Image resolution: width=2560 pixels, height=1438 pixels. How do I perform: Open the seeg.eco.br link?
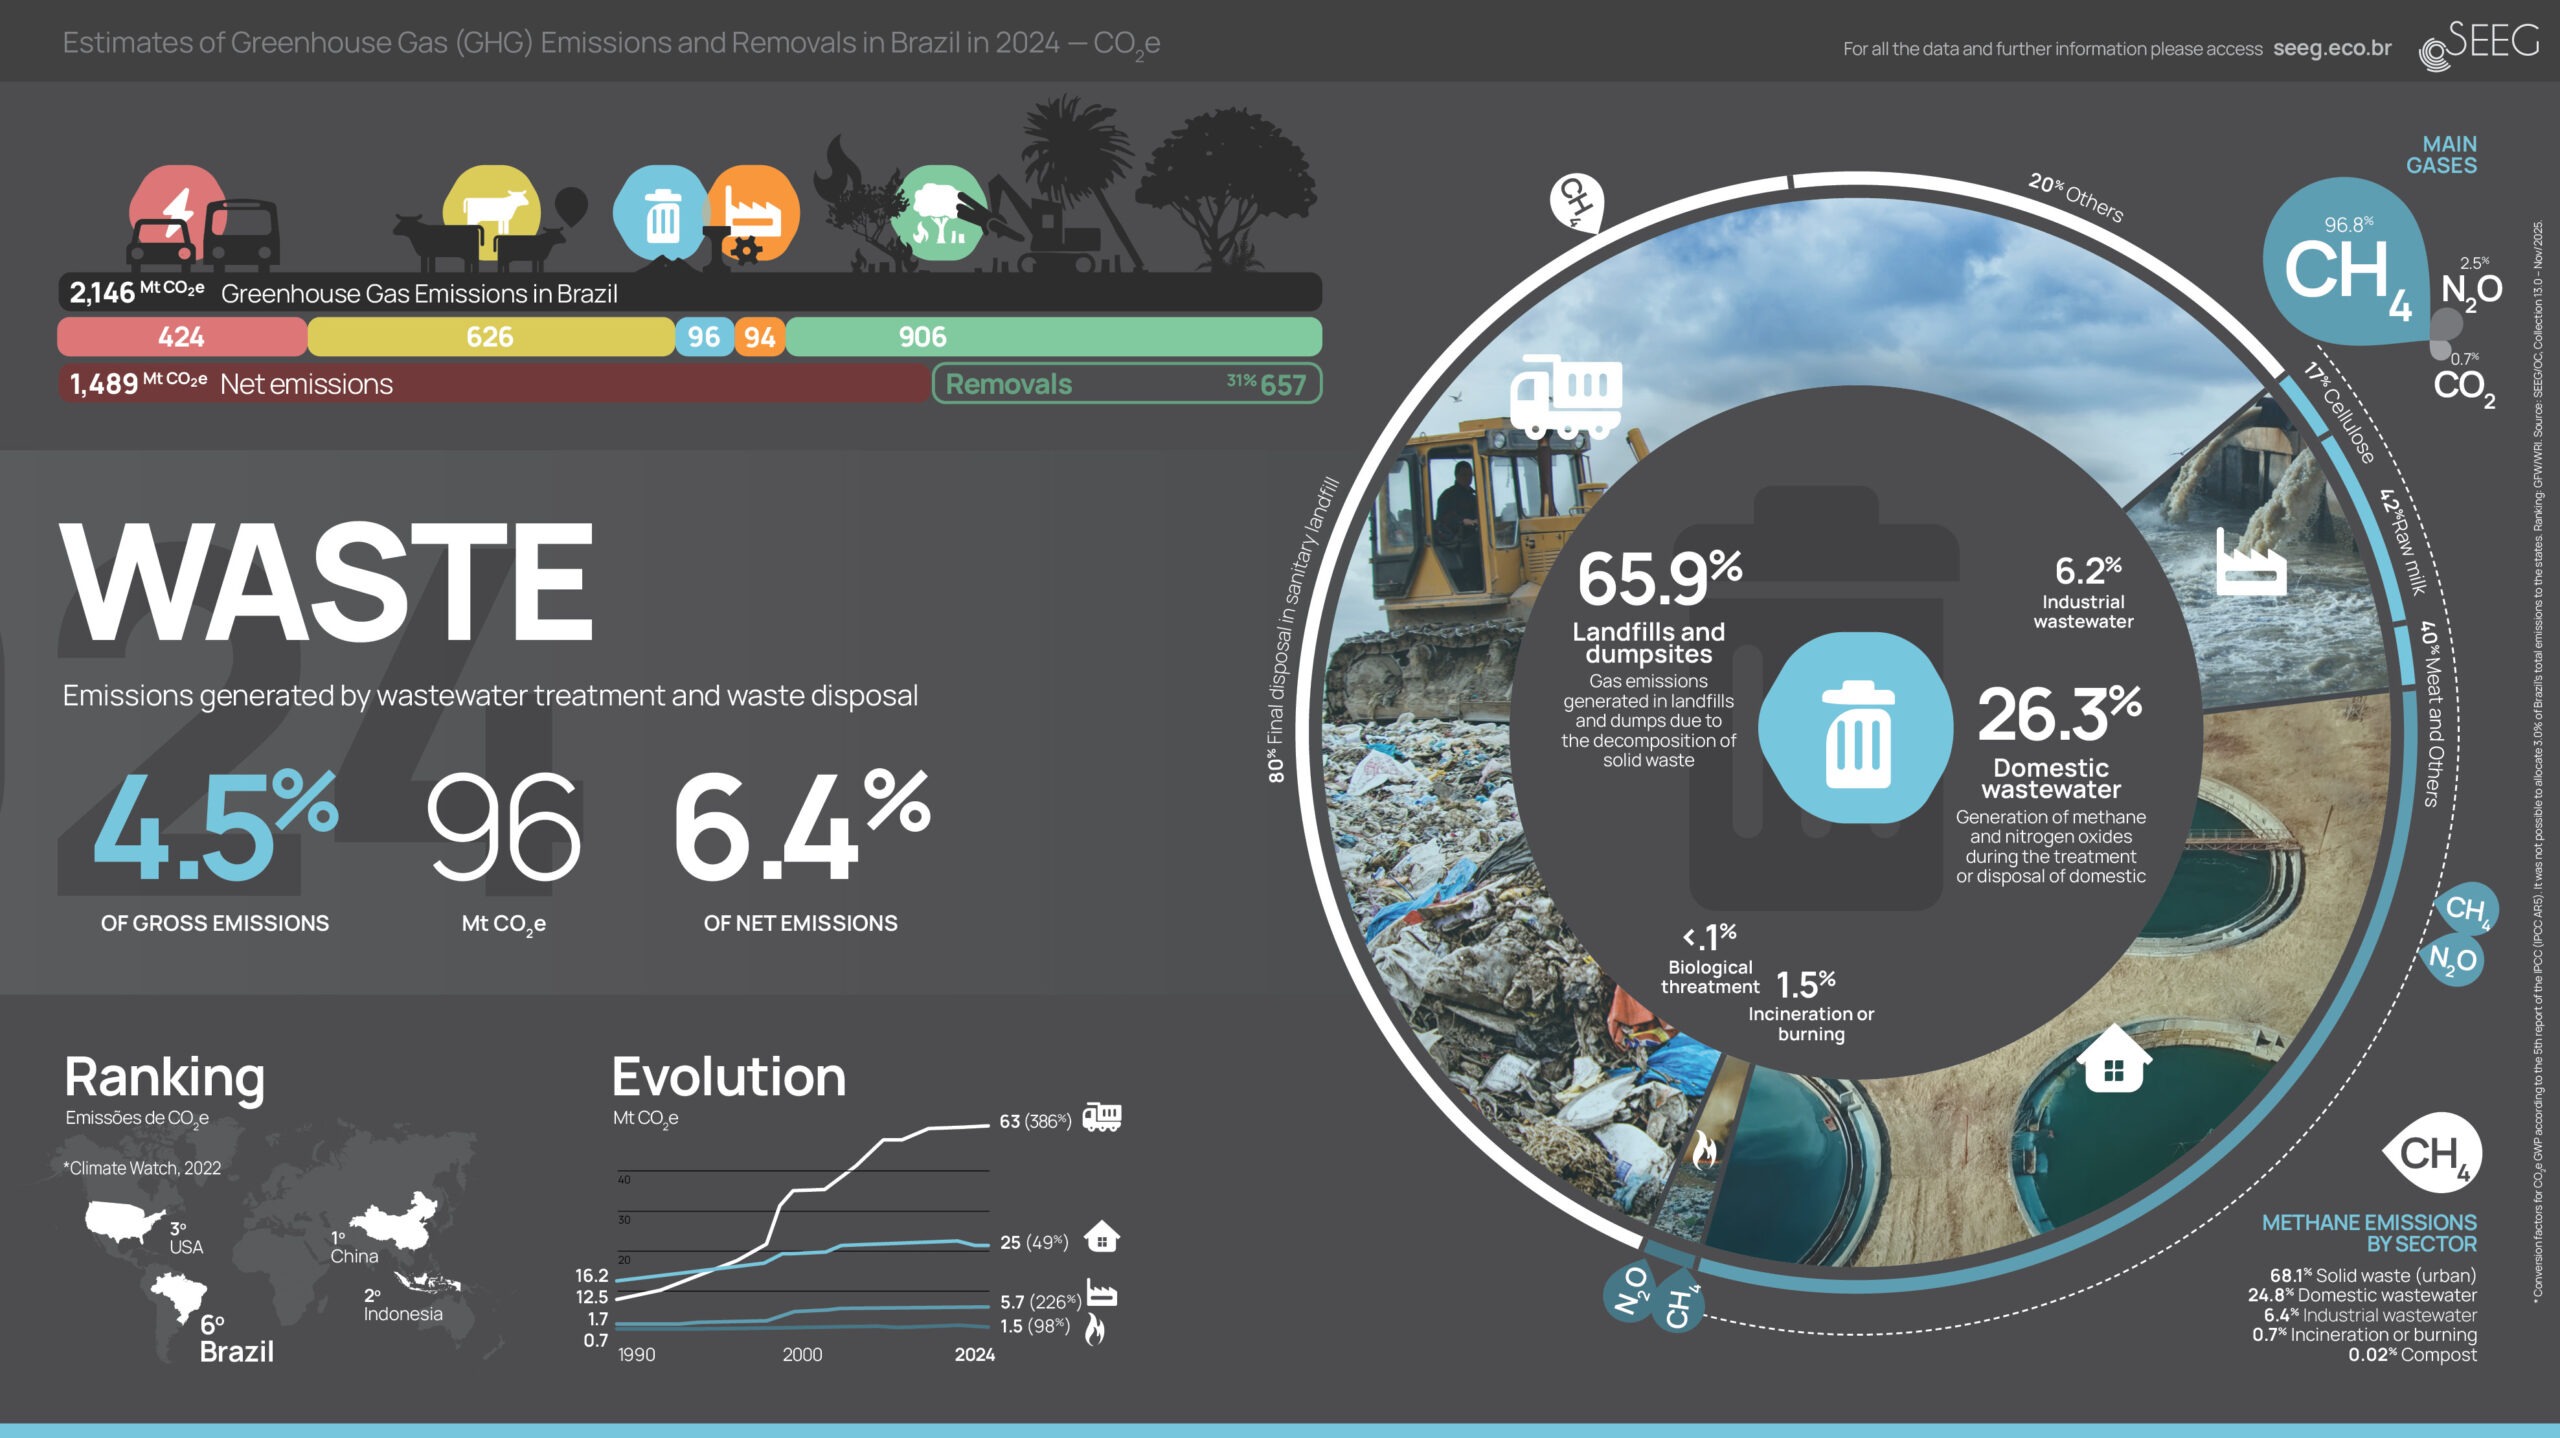[x=2331, y=48]
